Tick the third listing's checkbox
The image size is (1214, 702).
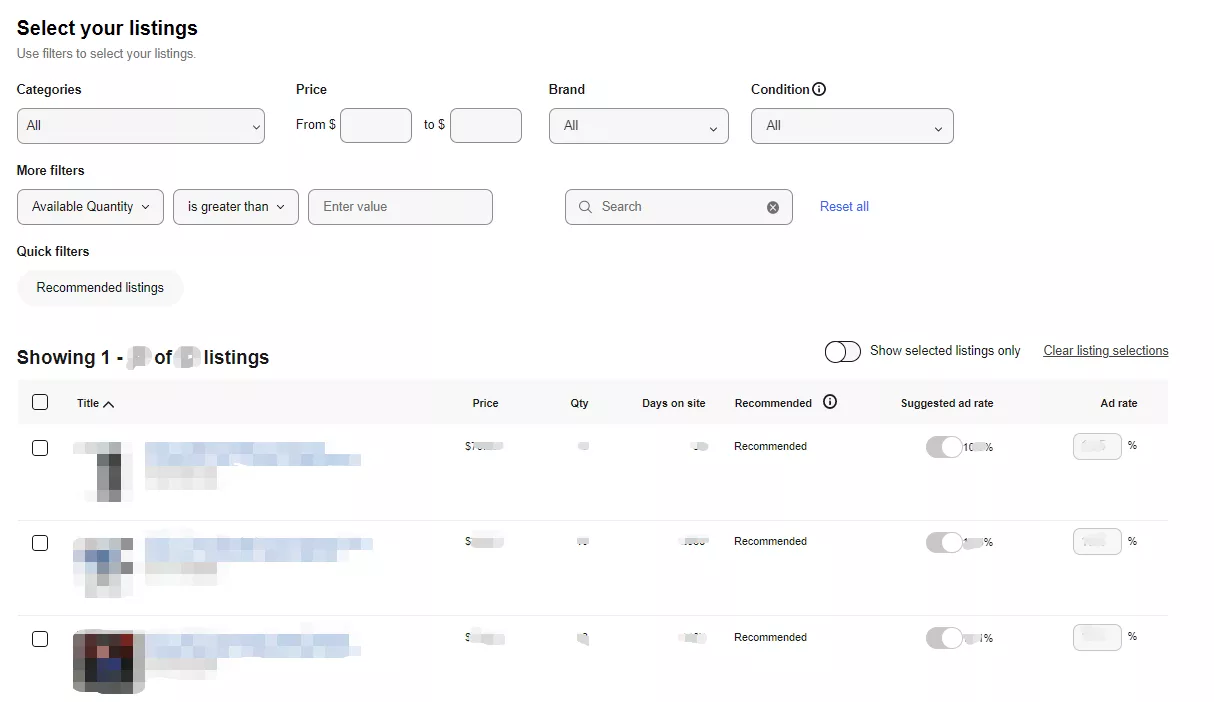point(40,638)
